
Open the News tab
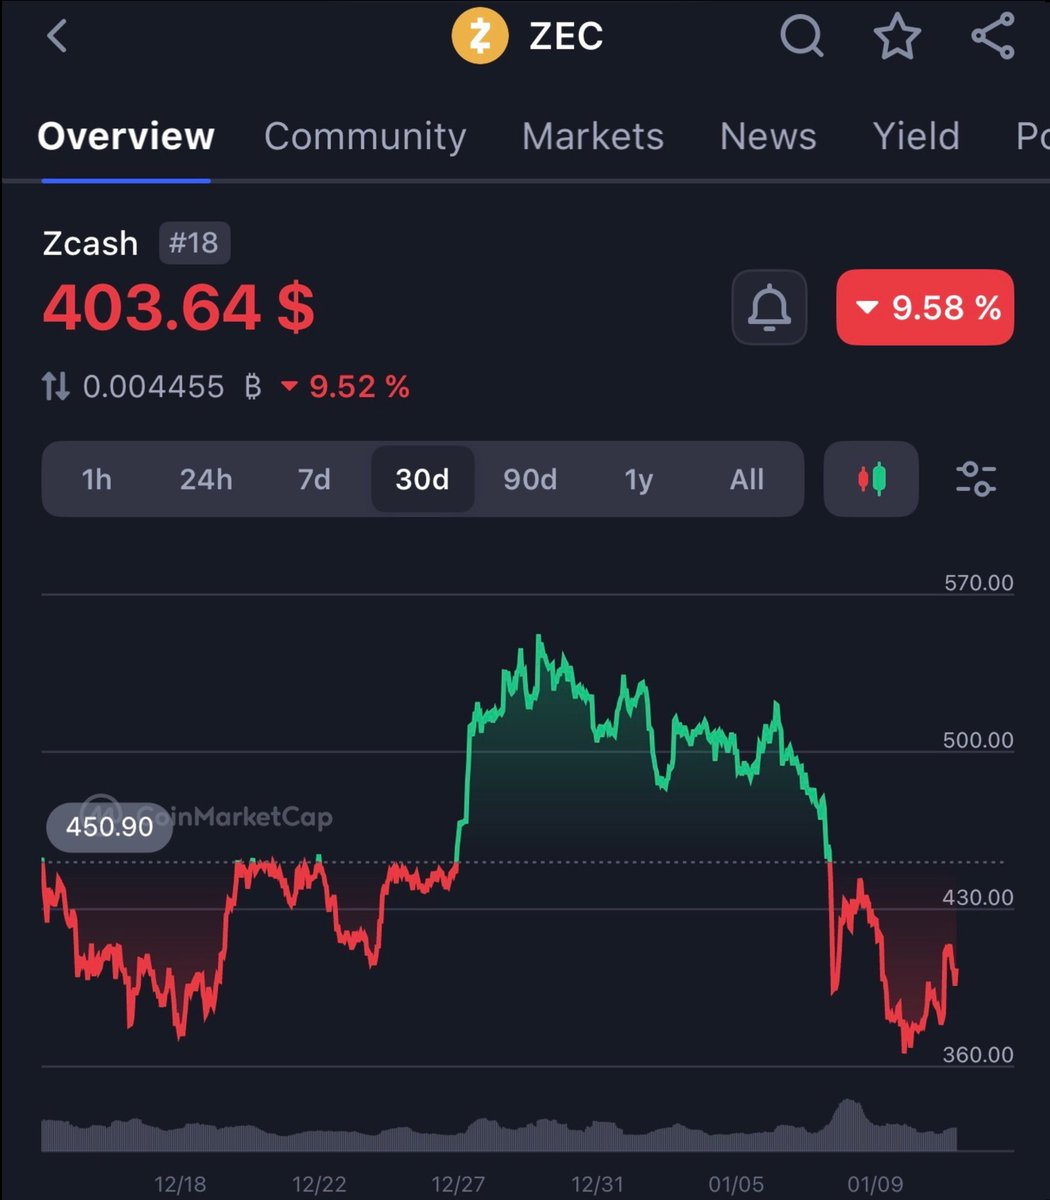point(768,136)
